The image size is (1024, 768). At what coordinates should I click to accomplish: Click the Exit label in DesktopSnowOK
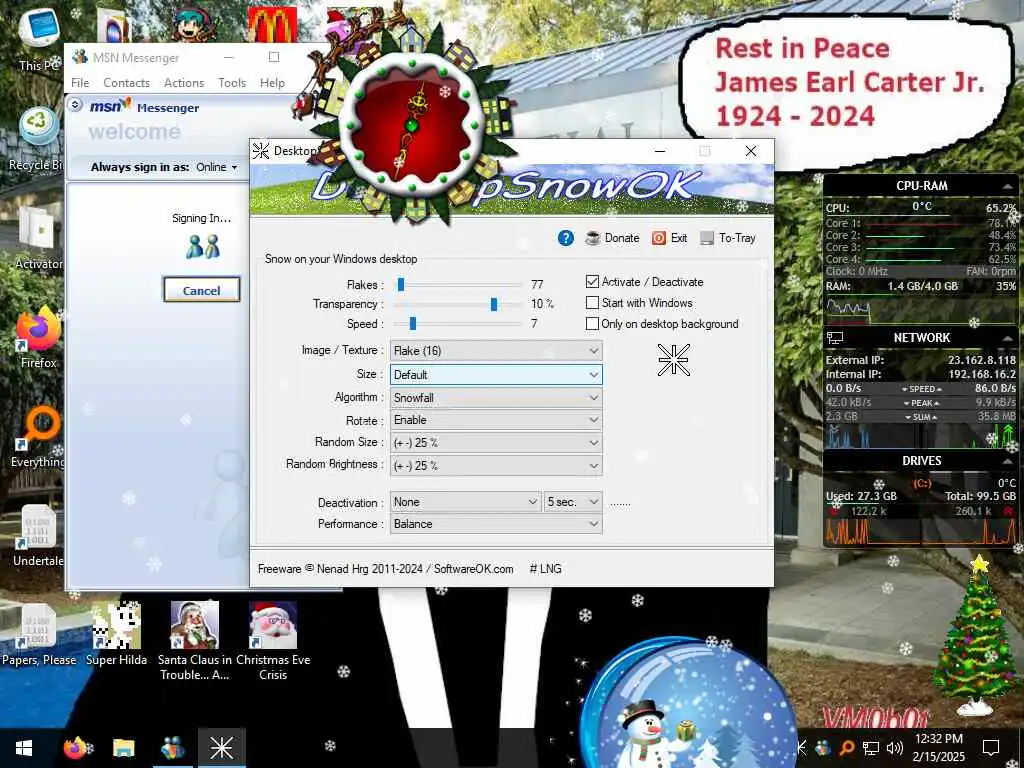[679, 238]
